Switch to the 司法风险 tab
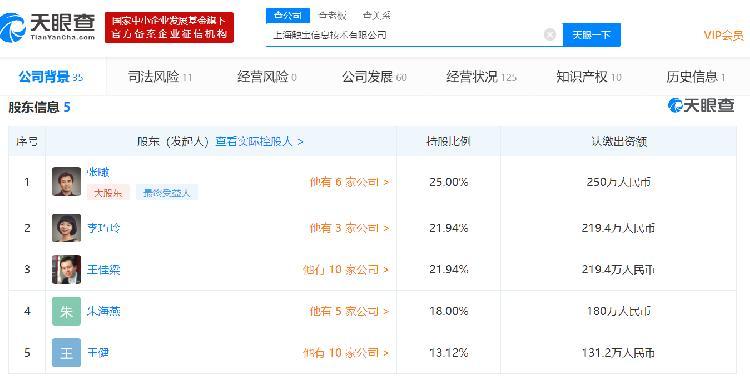The height and width of the screenshot is (376, 750). 160,77
